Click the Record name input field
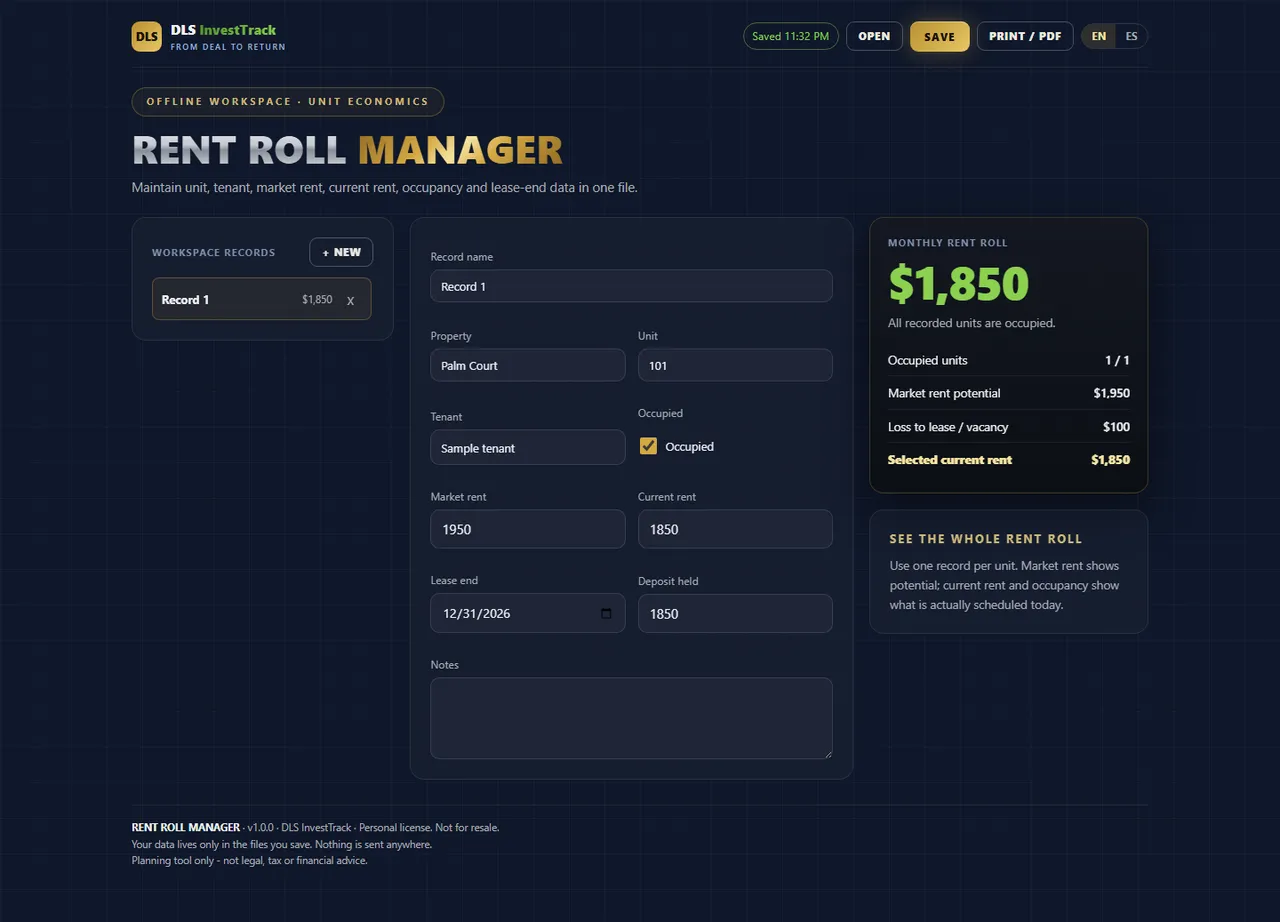This screenshot has height=922, width=1280. (x=631, y=286)
